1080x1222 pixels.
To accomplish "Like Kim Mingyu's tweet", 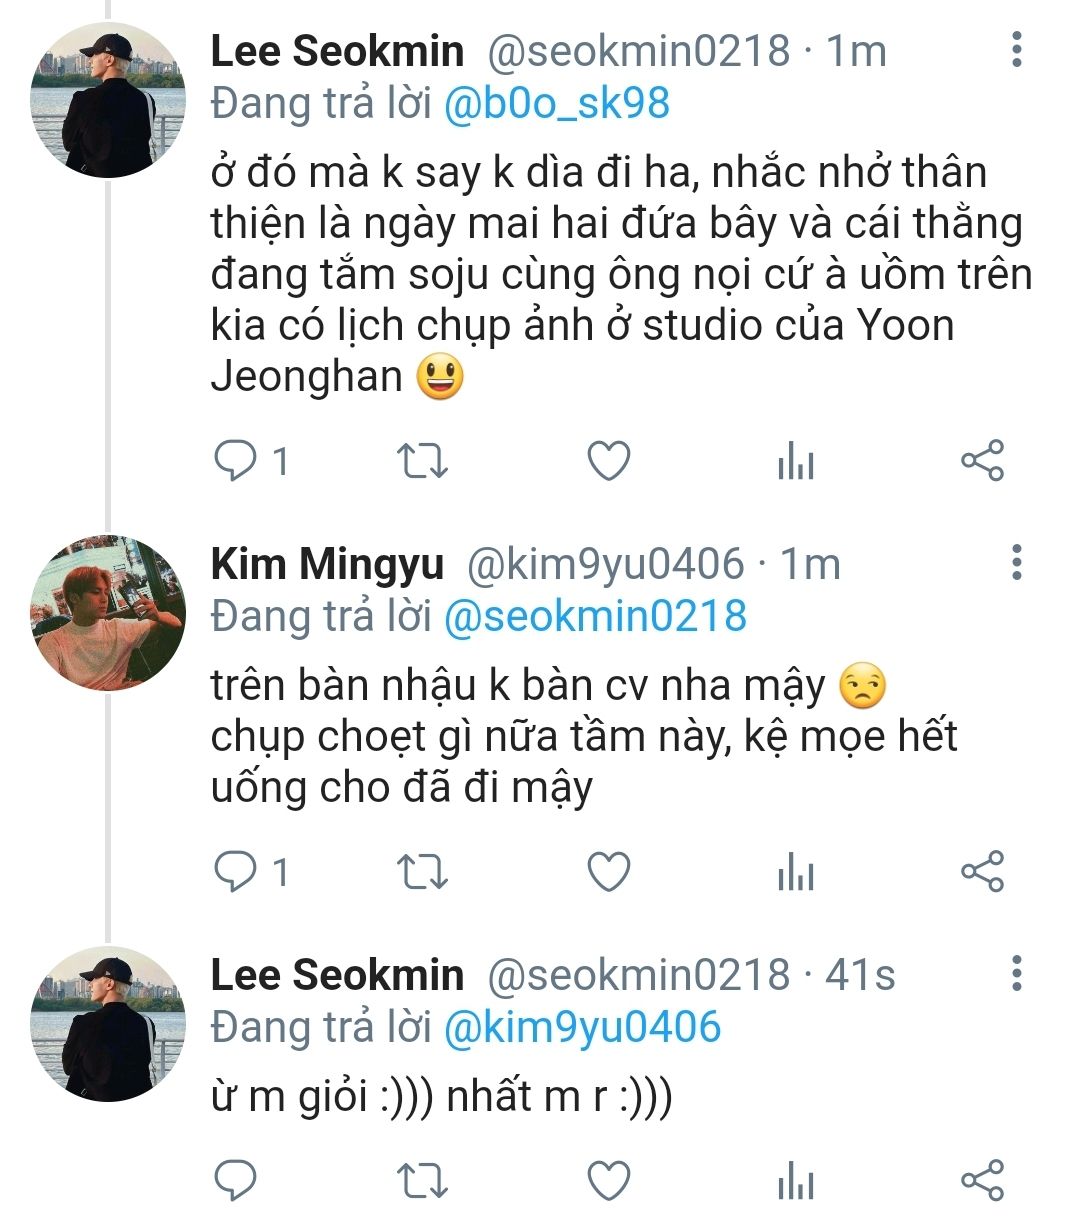I will coord(608,872).
